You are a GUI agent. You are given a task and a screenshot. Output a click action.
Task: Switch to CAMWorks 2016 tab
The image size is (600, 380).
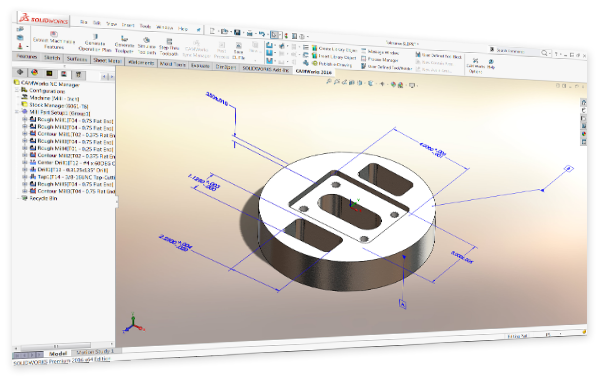tap(314, 72)
